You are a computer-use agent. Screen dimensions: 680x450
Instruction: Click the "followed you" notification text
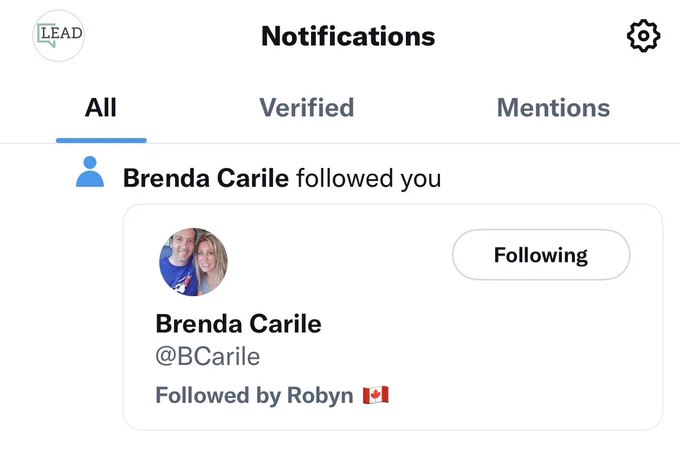coord(369,179)
